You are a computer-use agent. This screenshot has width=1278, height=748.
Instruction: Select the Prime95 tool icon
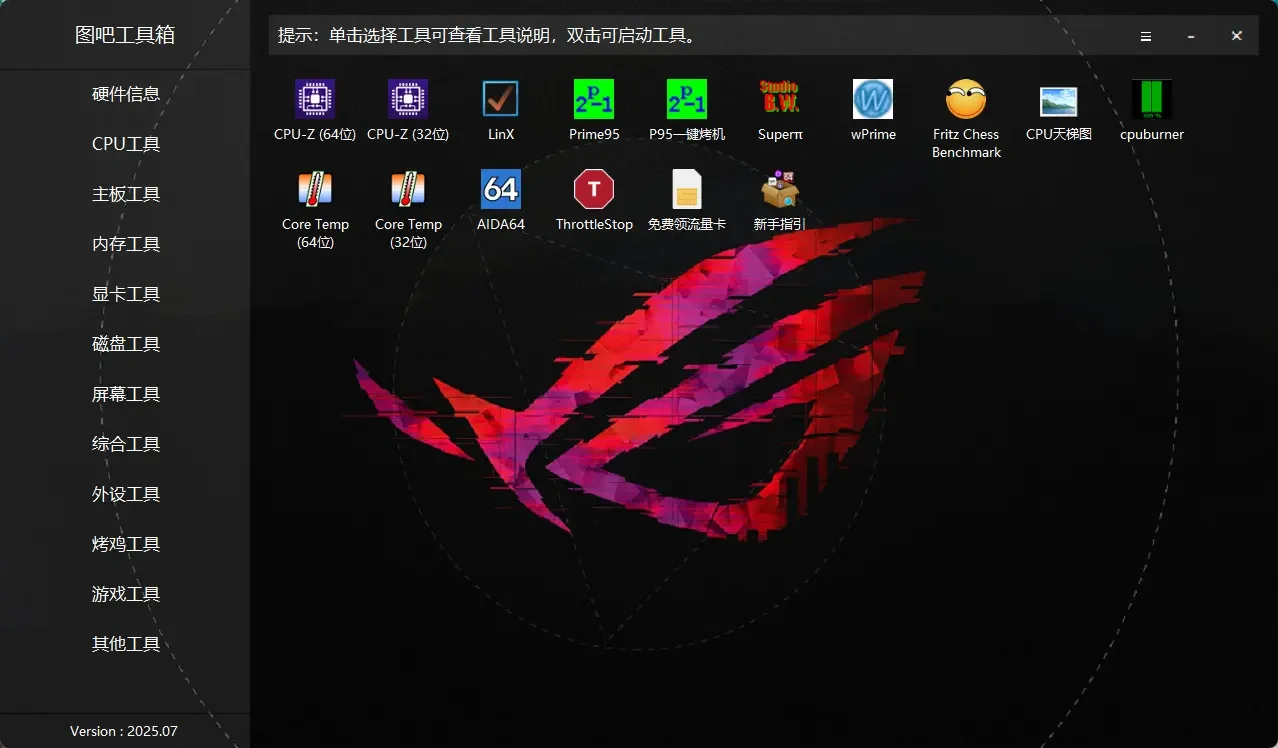point(594,99)
